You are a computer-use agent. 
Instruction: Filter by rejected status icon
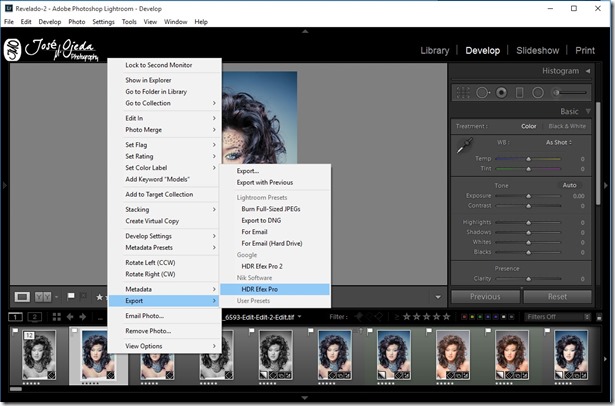[378, 317]
